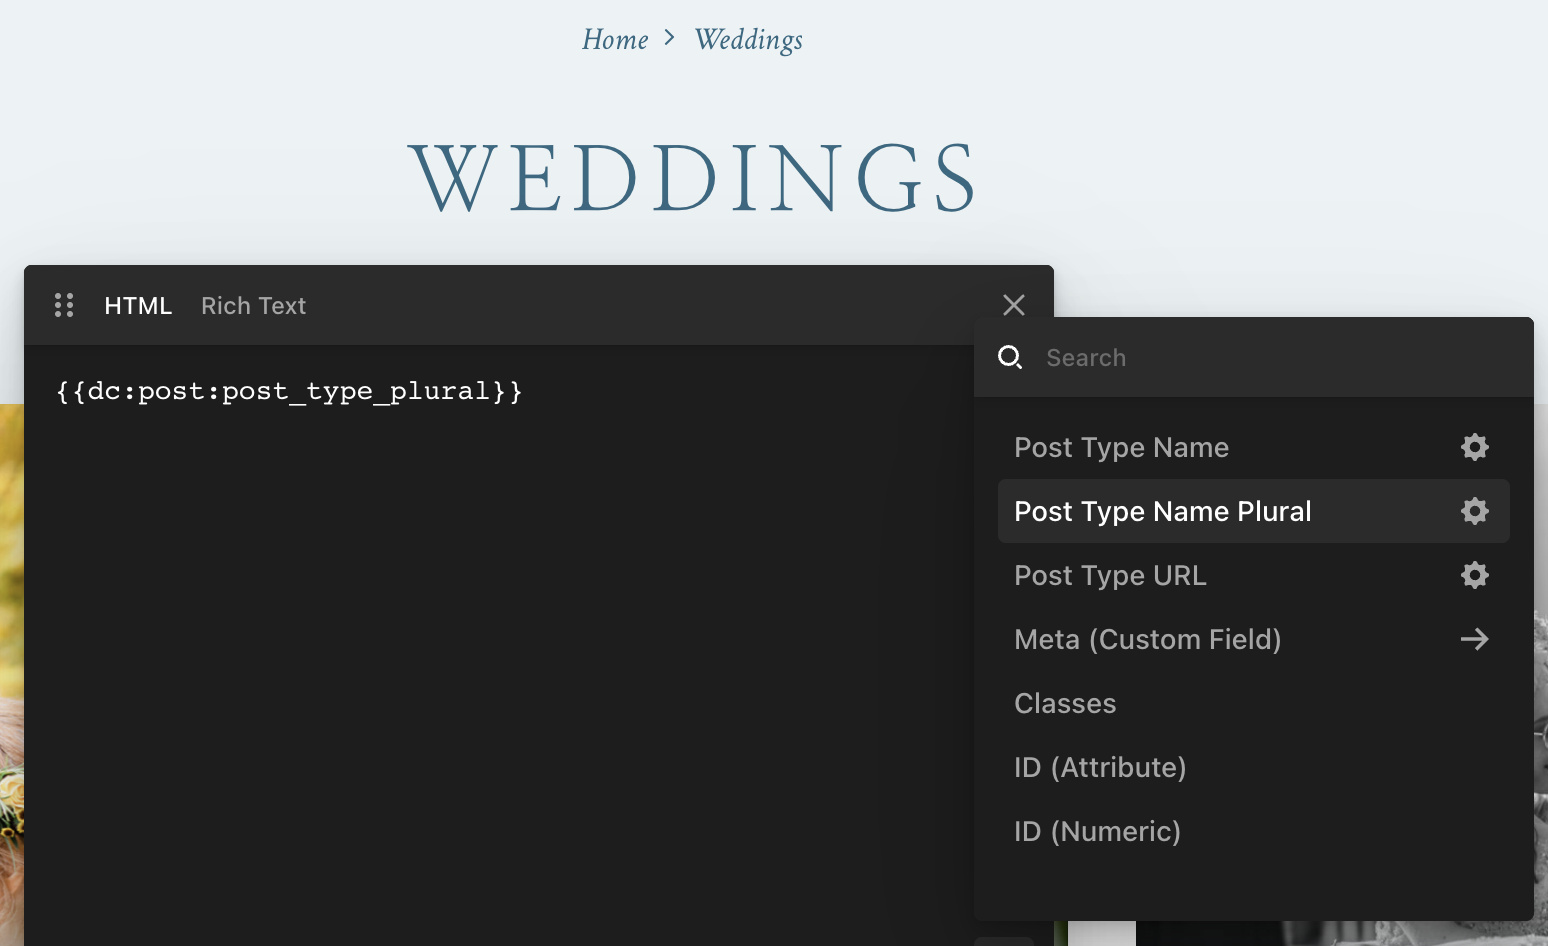Viewport: 1548px width, 946px height.
Task: Select Post Type Name option
Action: pos(1121,447)
